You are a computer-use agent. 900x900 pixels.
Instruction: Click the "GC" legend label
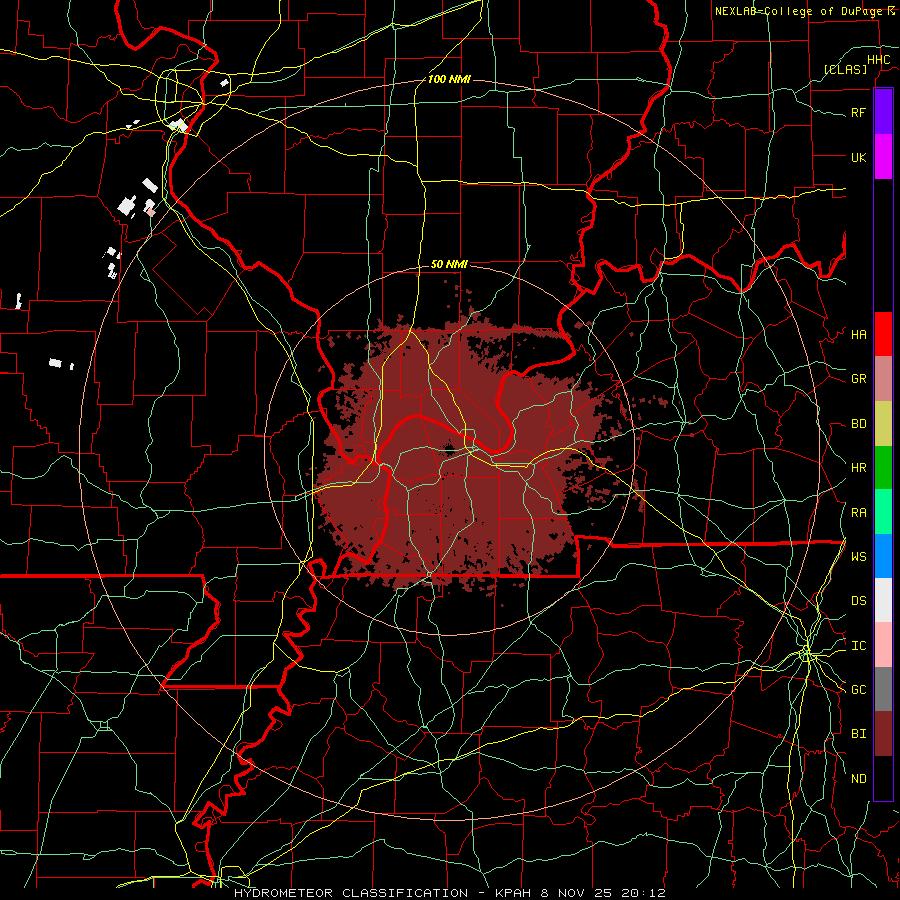[858, 690]
